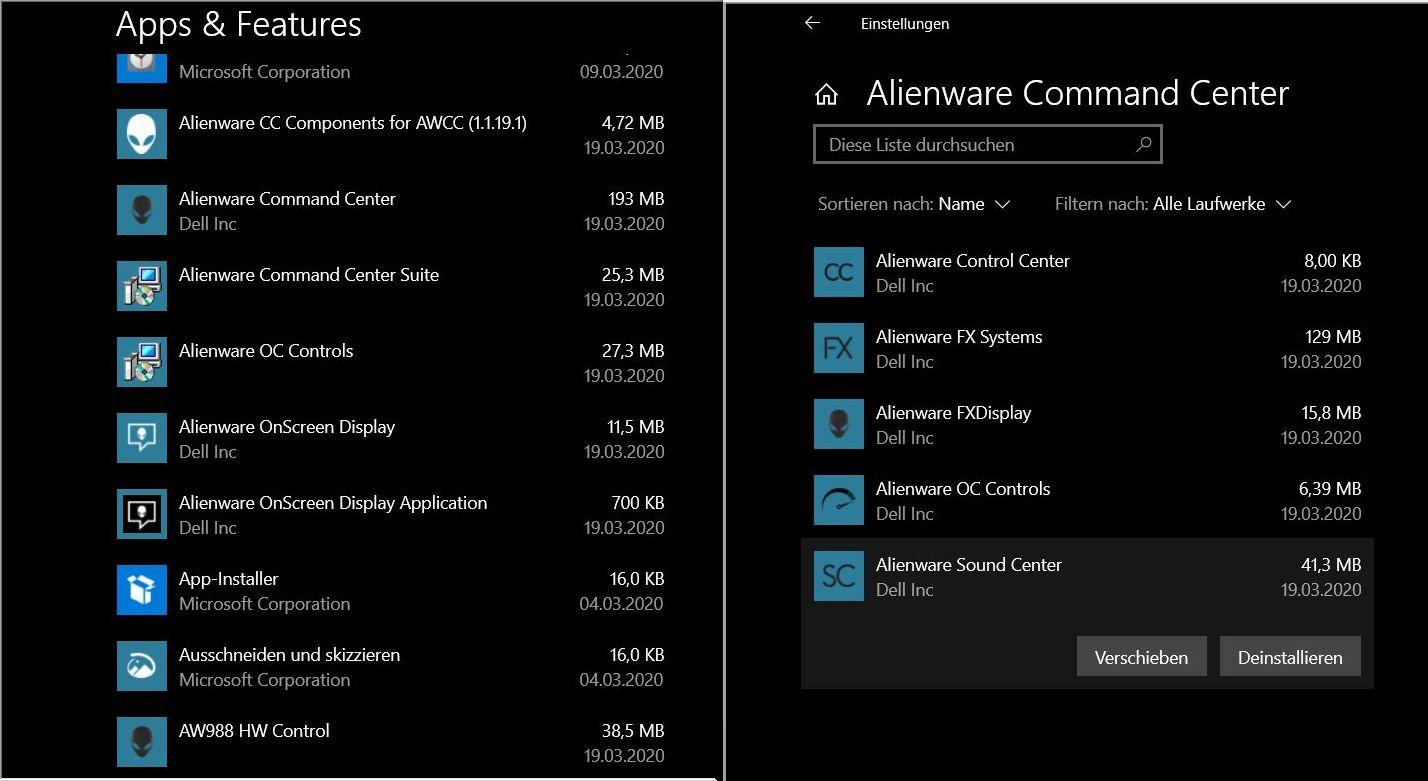
Task: Click the home icon beside Alienware Command Center
Action: (826, 95)
